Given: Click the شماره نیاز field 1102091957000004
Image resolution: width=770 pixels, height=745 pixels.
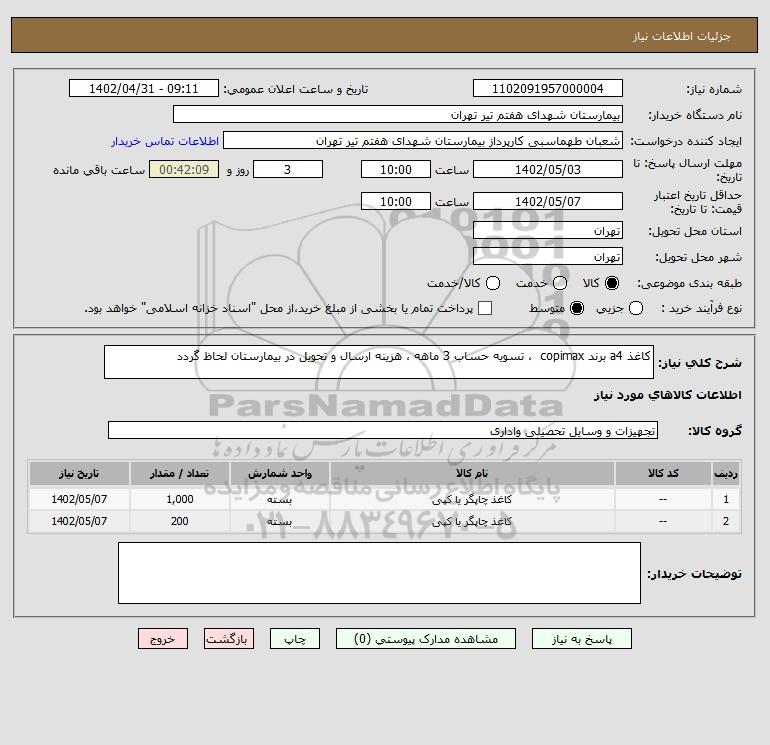Looking at the screenshot, I should point(548,88).
